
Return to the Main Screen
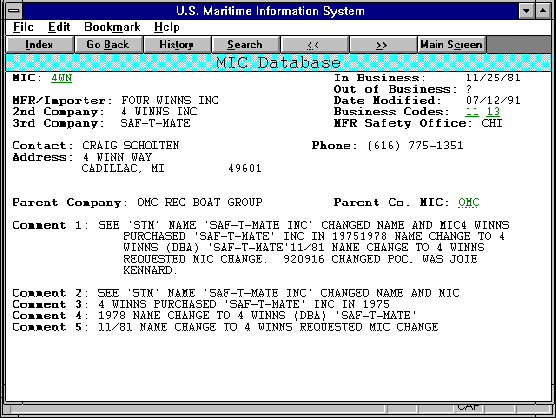pos(451,45)
